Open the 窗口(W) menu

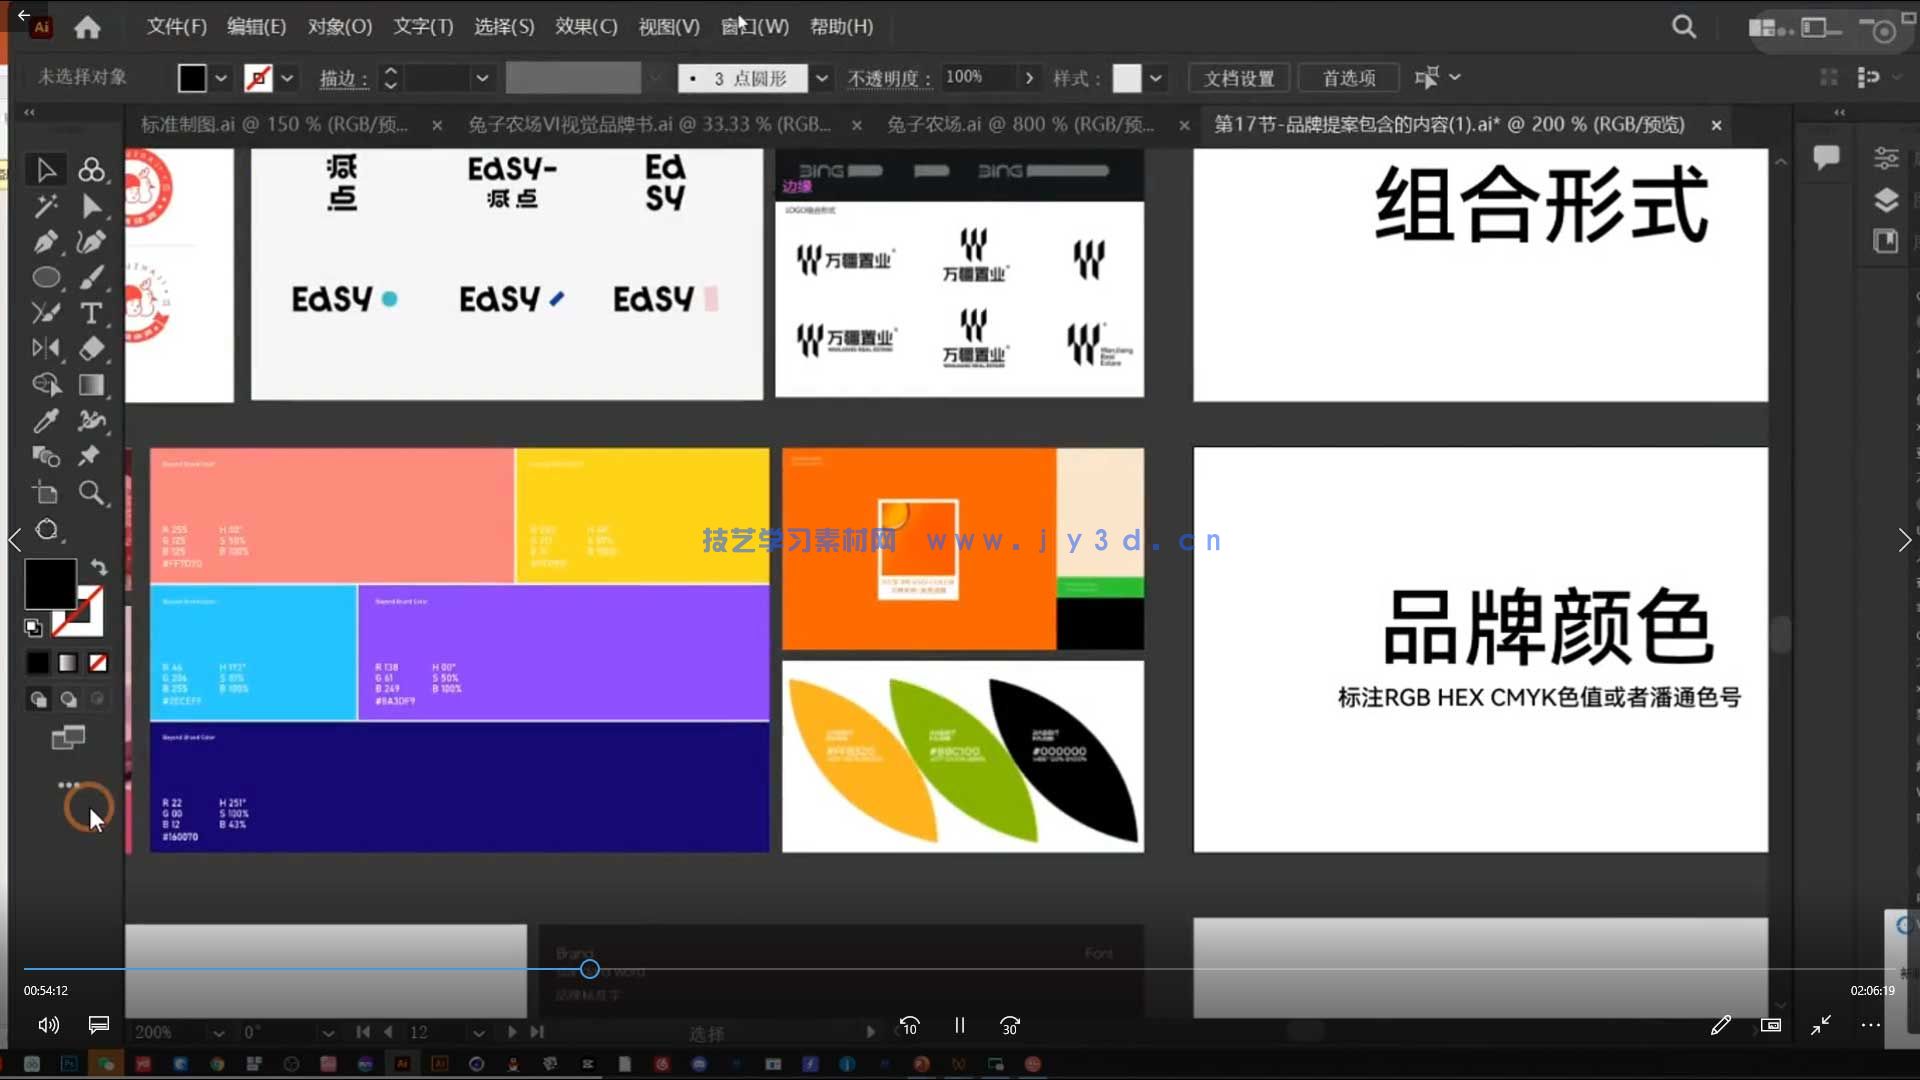click(x=754, y=26)
